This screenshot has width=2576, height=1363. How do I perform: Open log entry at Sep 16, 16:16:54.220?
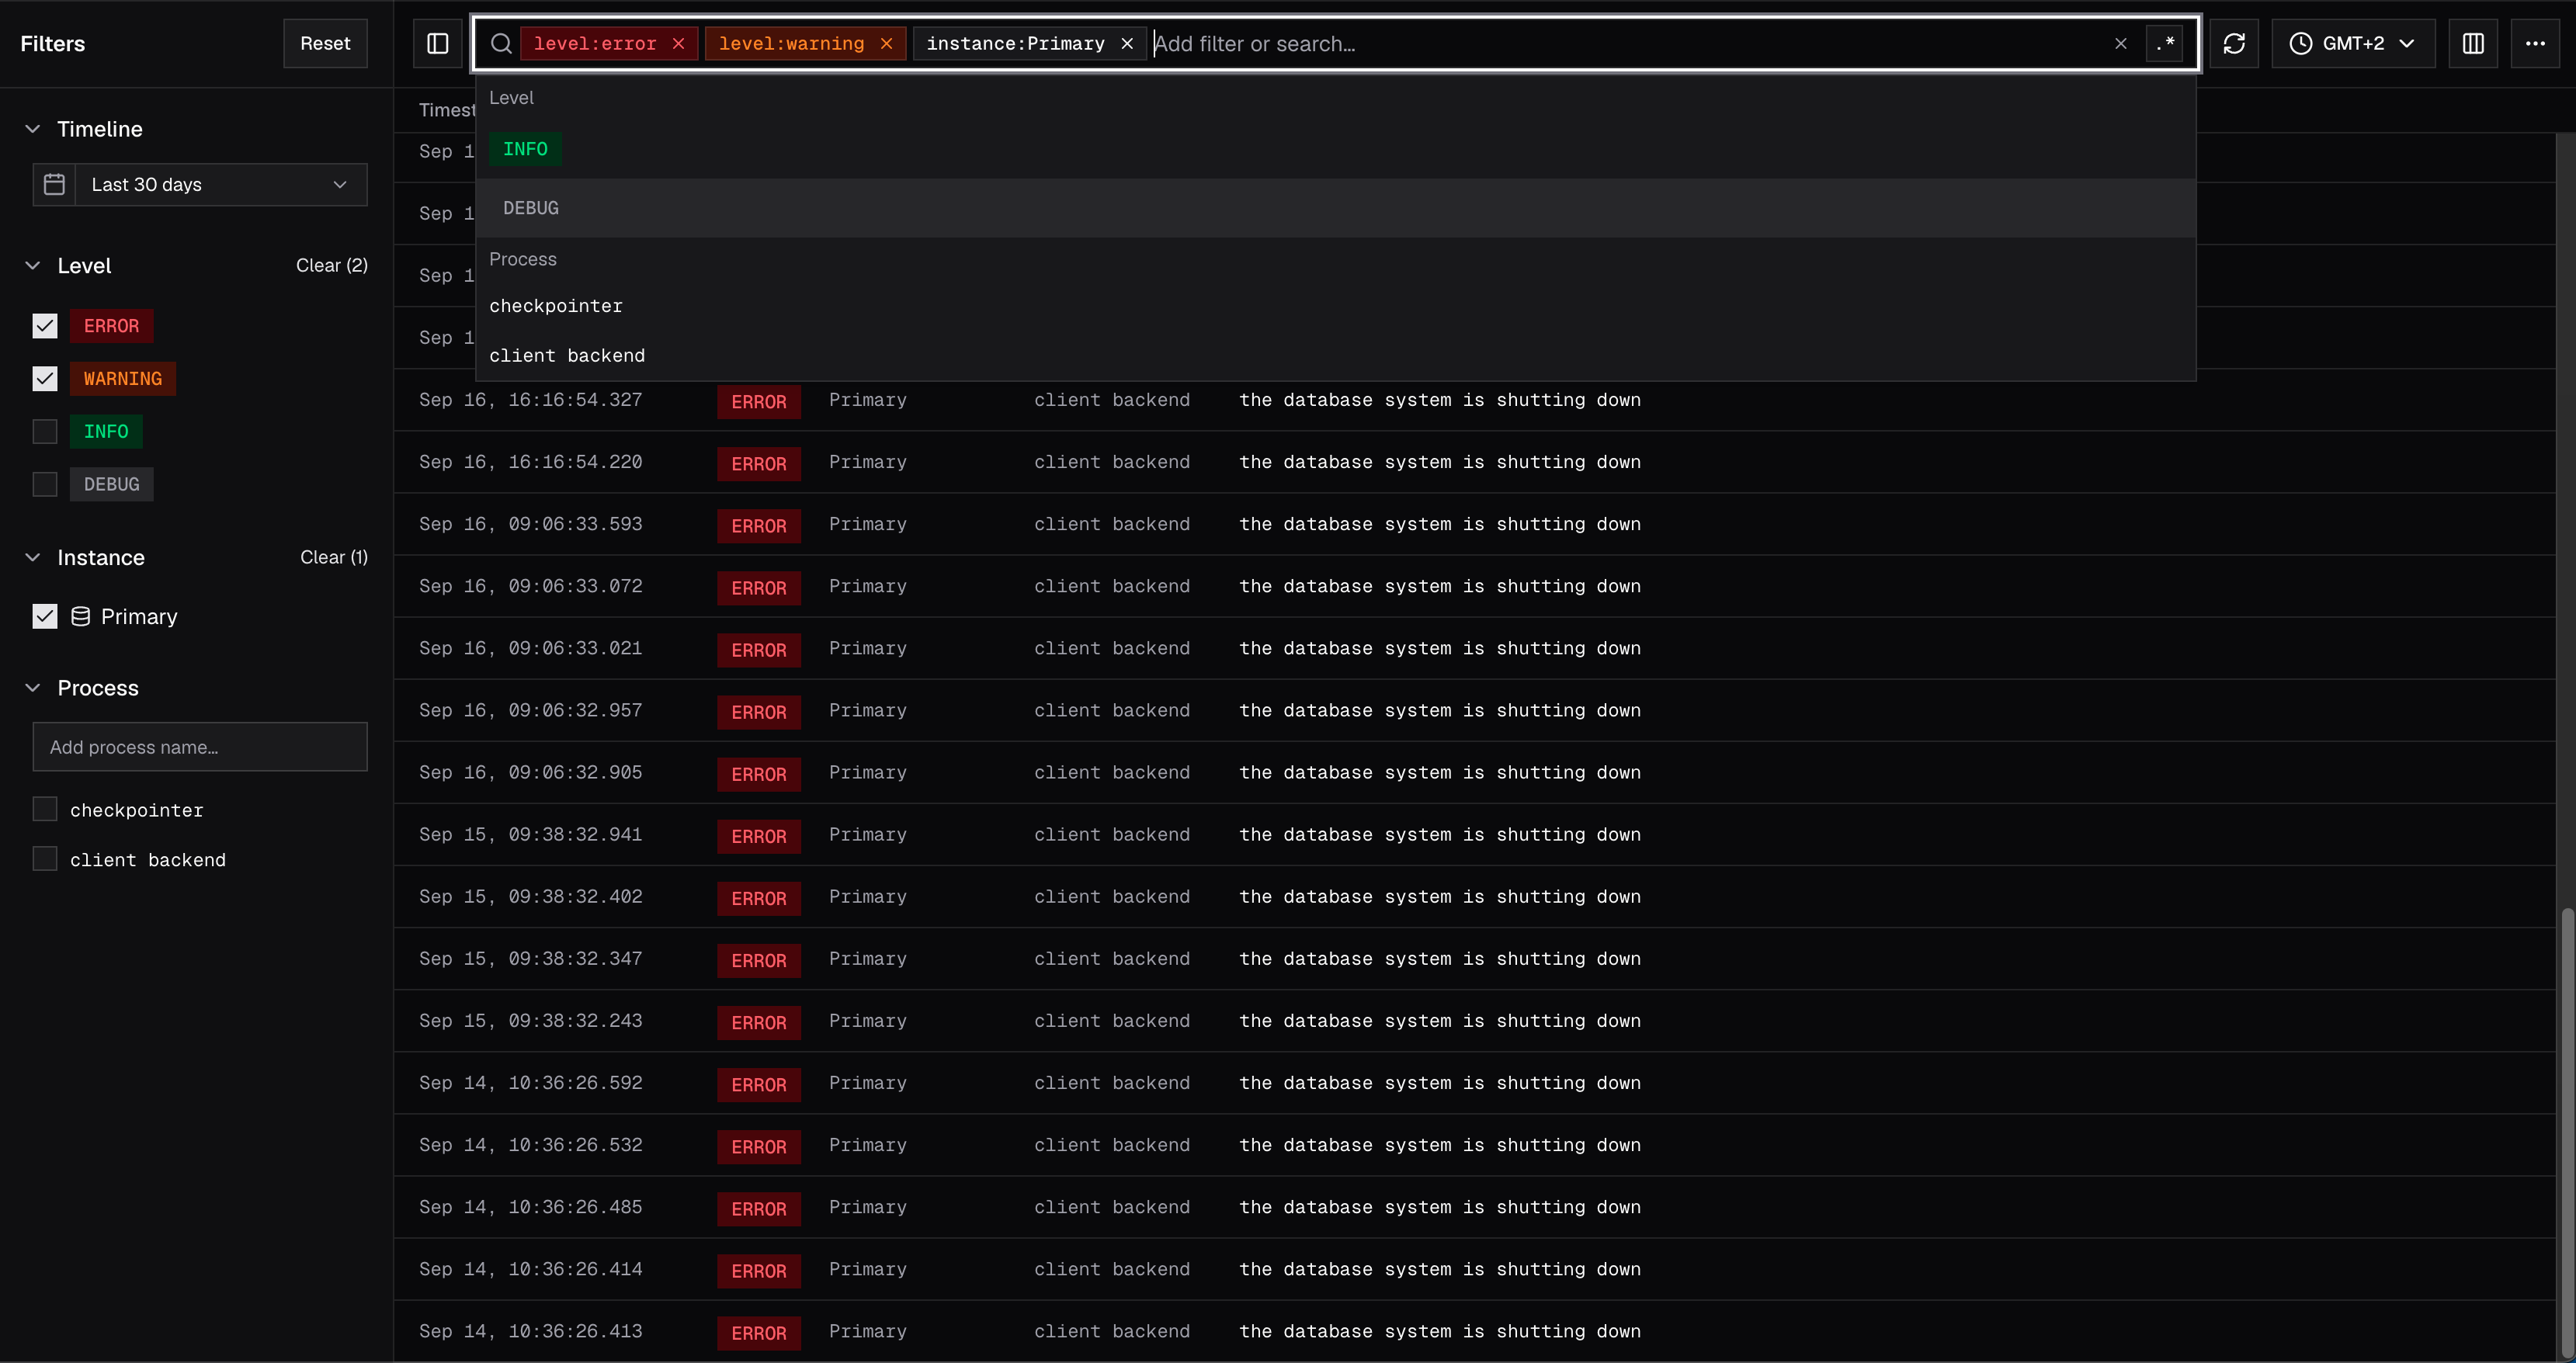[x=1475, y=462]
